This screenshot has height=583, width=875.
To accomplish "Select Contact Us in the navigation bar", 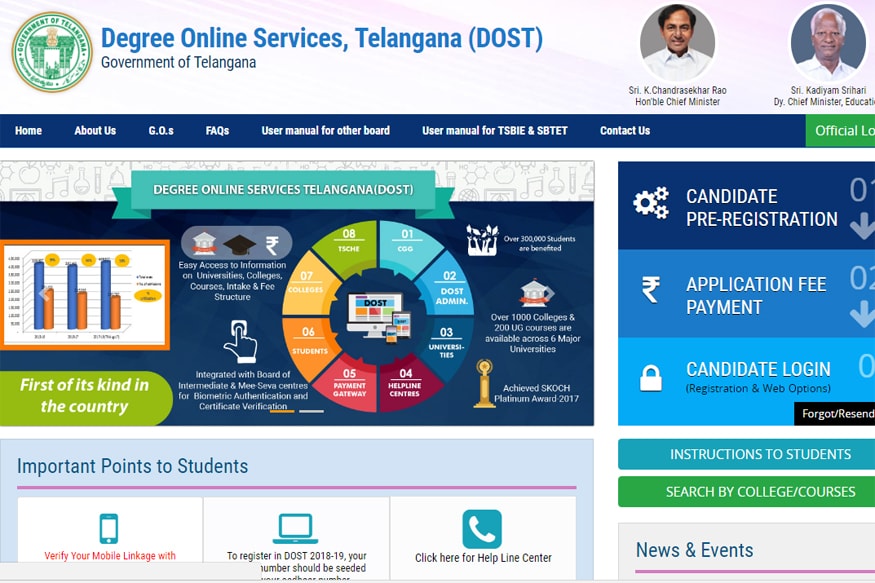I will coord(626,130).
